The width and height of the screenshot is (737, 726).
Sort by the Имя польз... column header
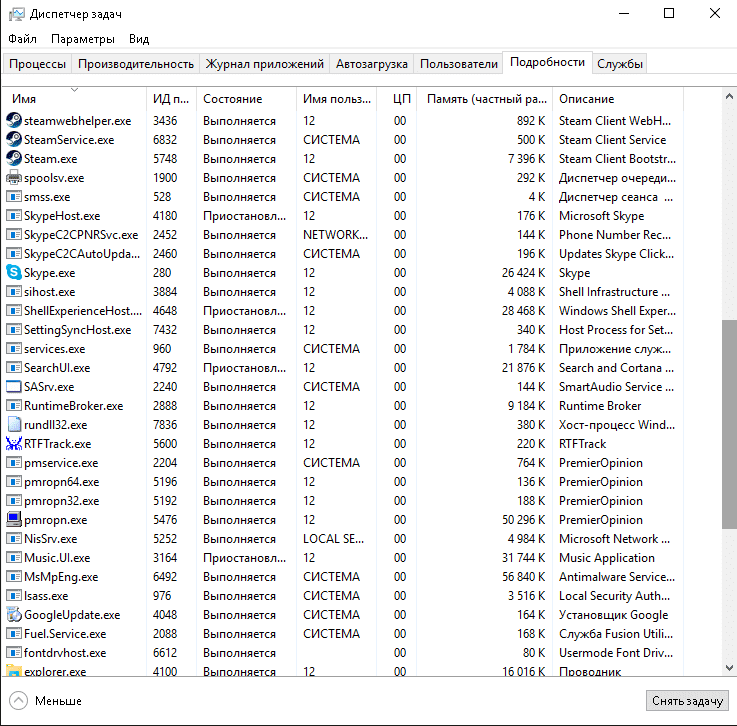click(337, 99)
